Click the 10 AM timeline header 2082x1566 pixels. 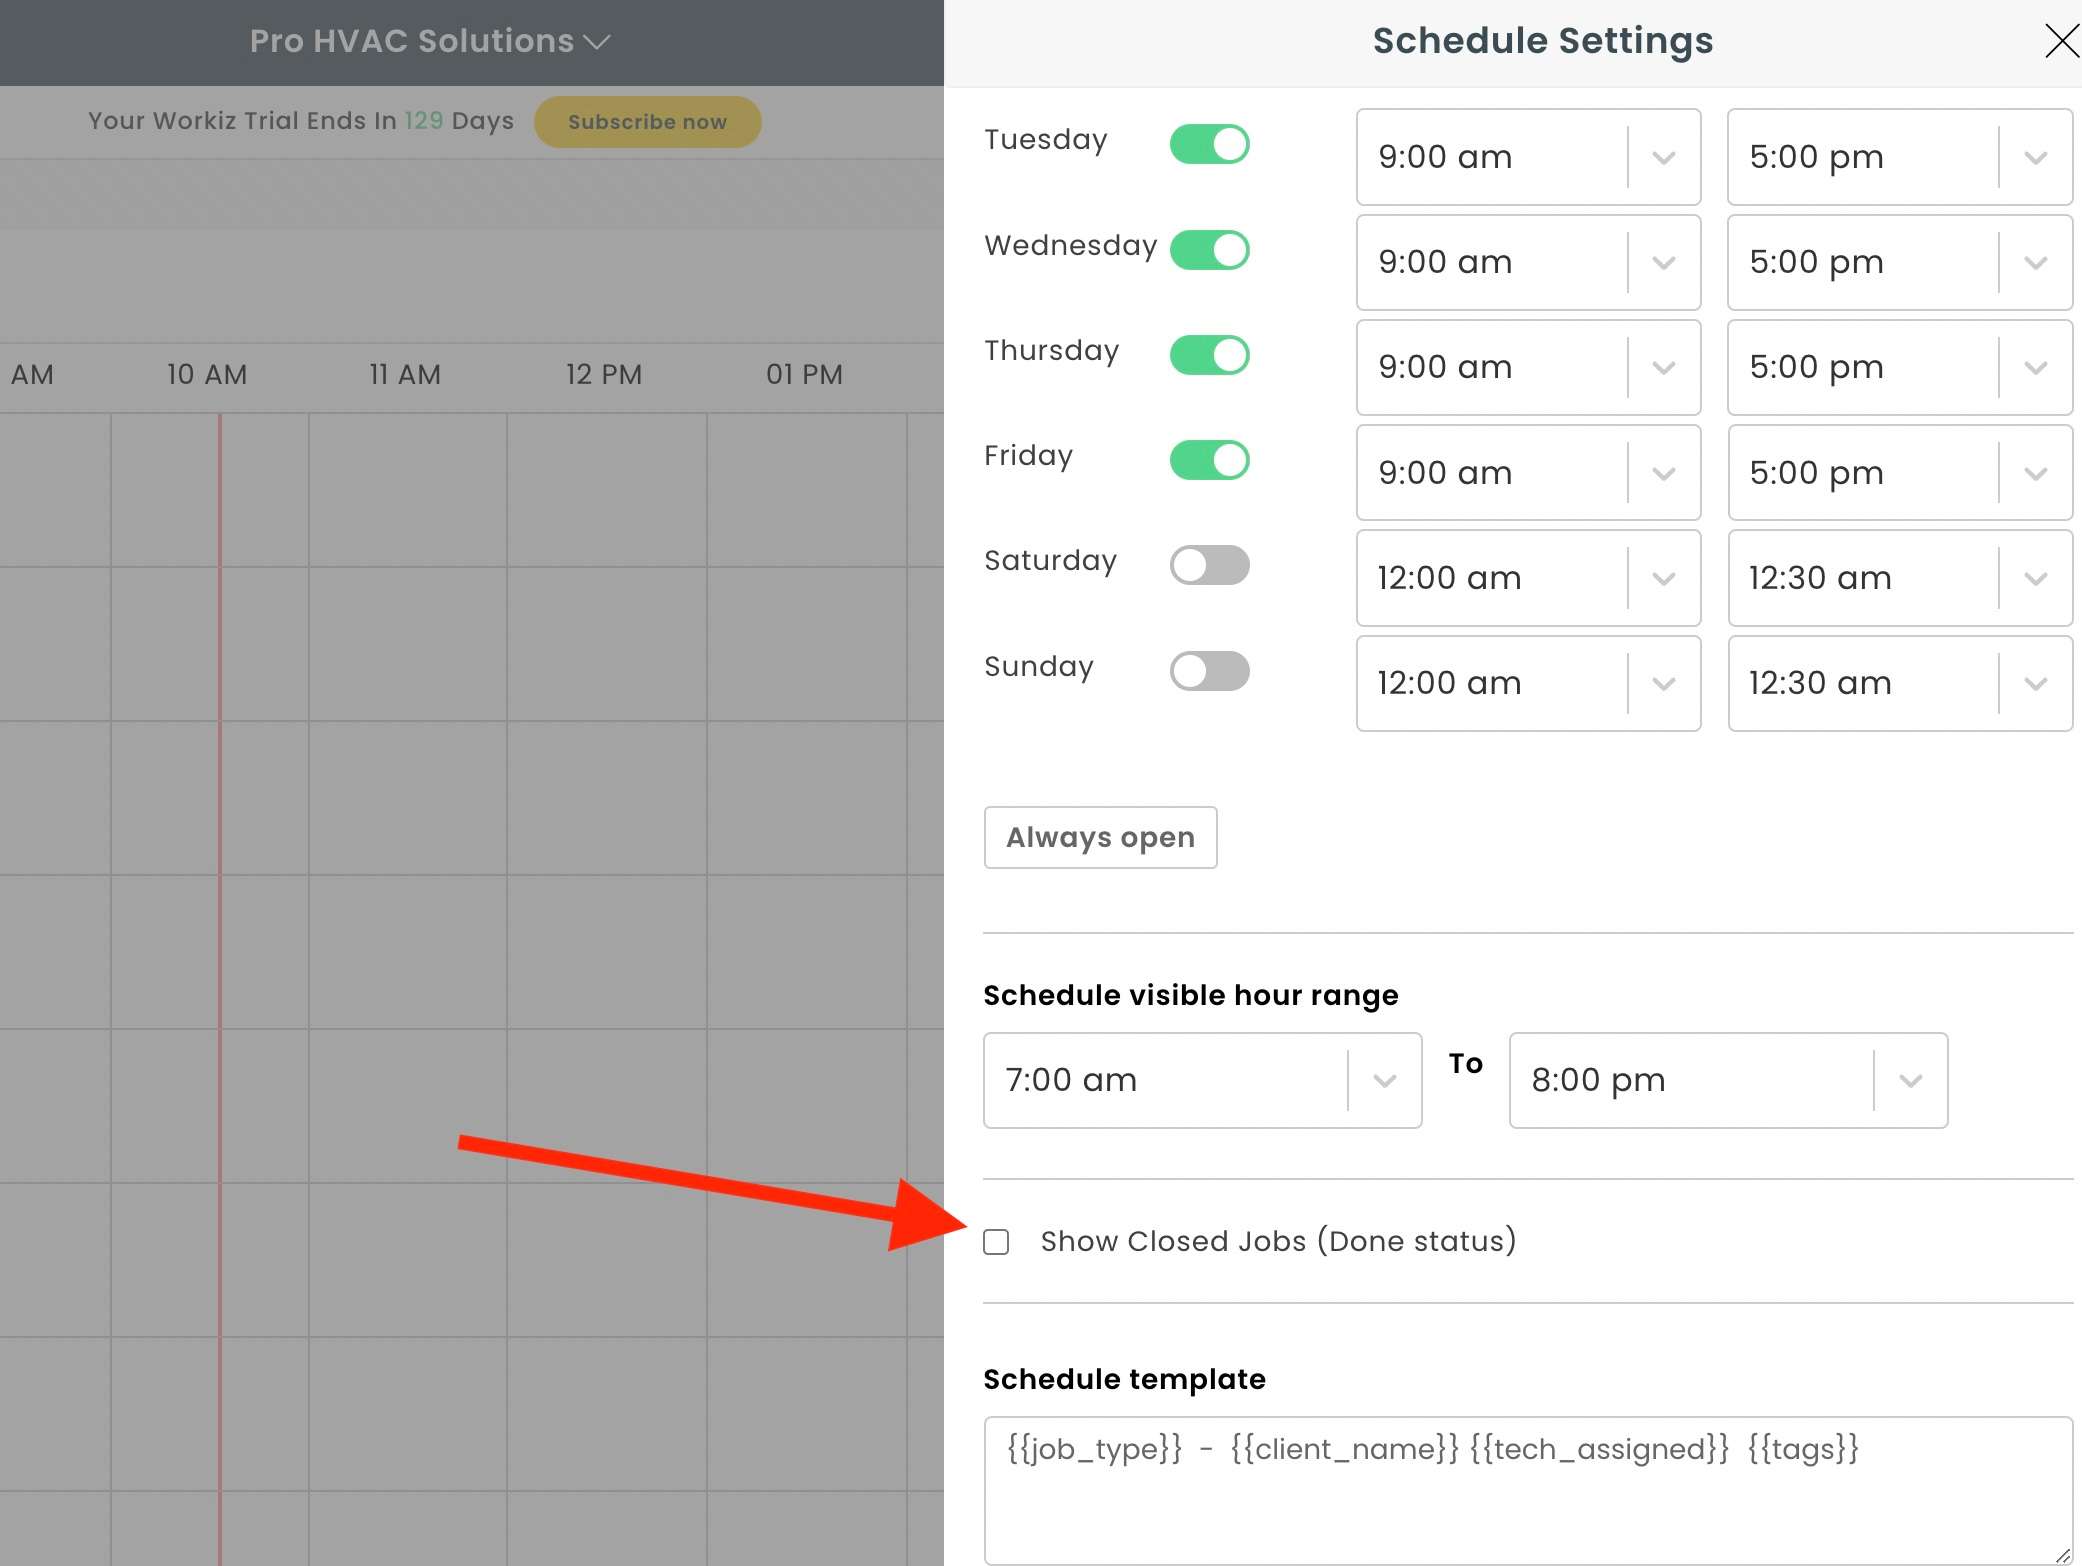point(207,374)
